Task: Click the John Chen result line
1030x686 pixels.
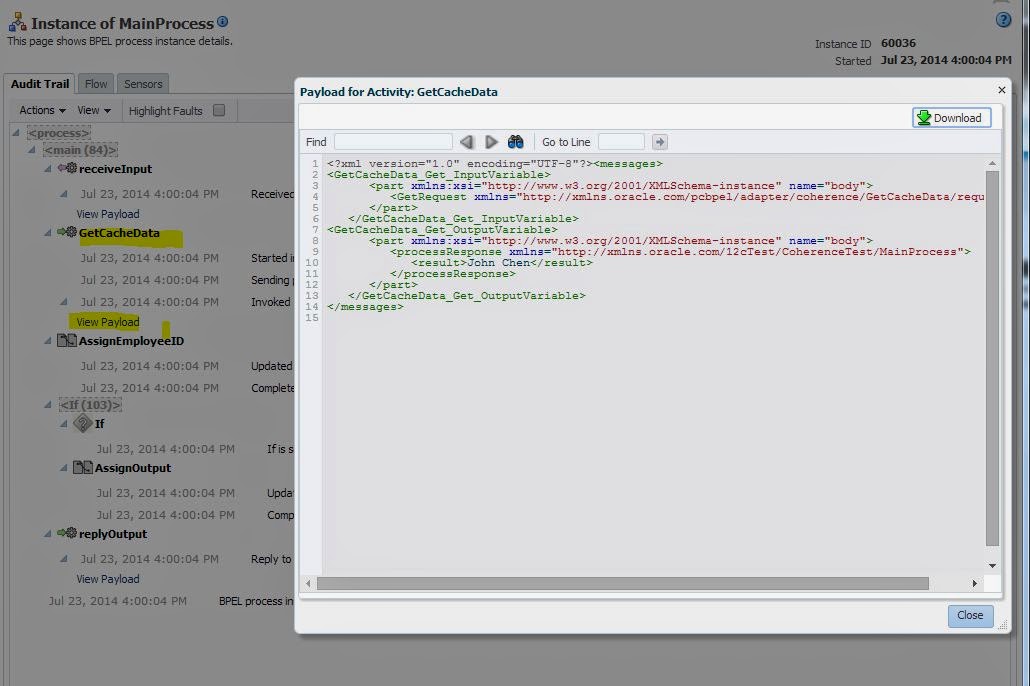Action: coord(501,263)
